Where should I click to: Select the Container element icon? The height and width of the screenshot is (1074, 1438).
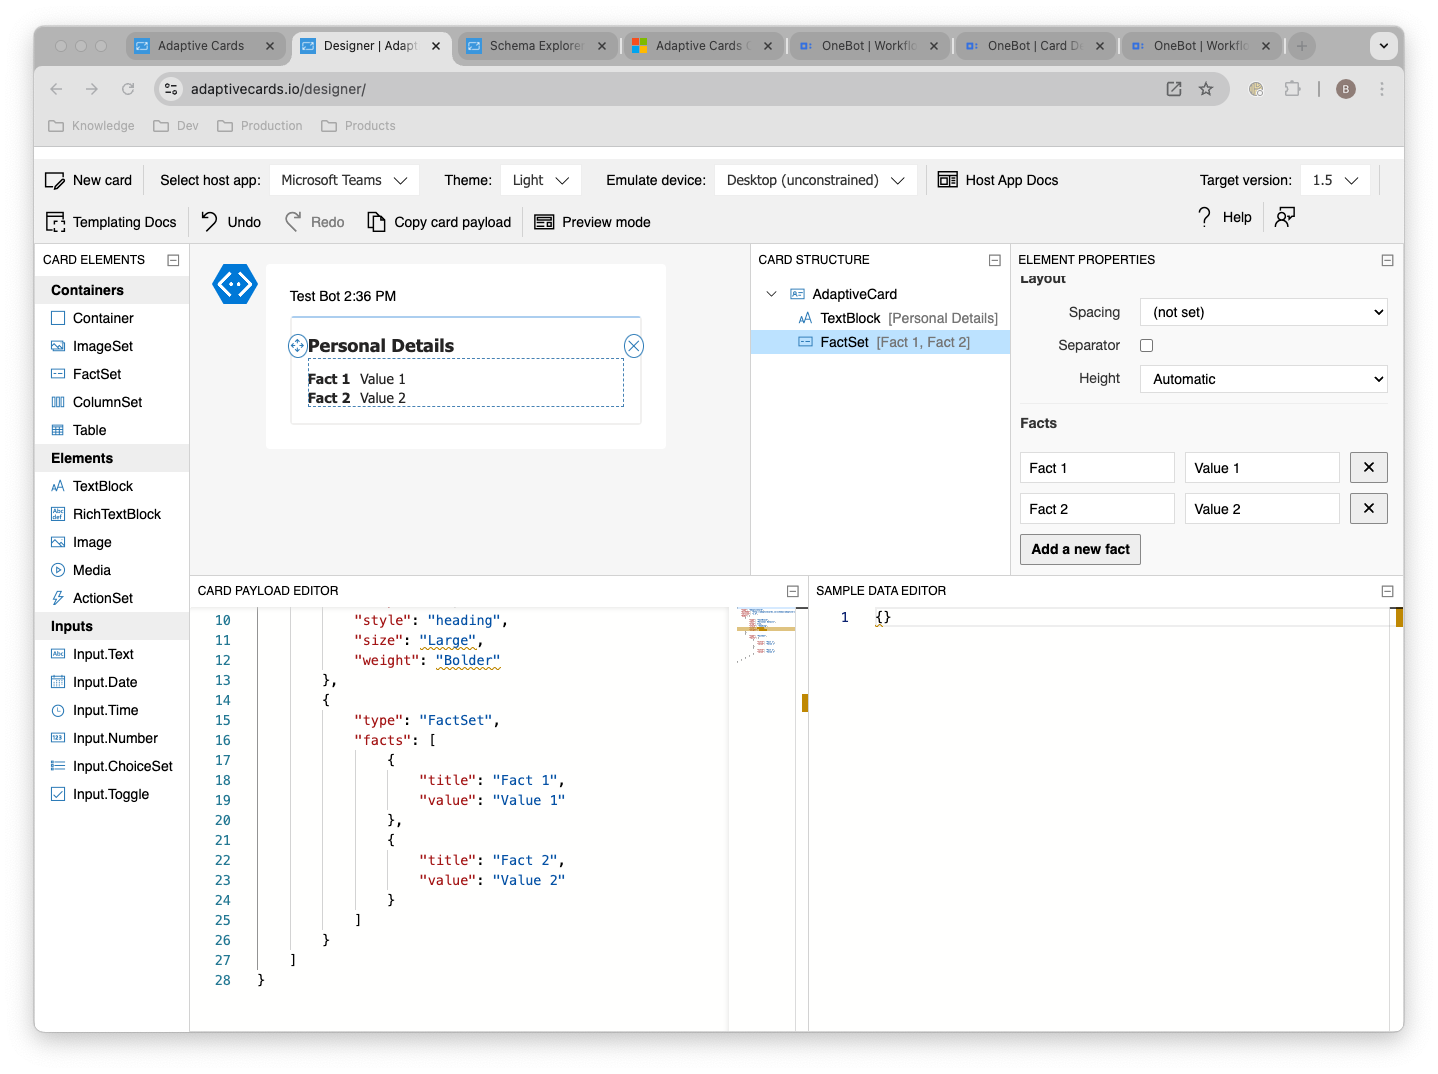[58, 318]
